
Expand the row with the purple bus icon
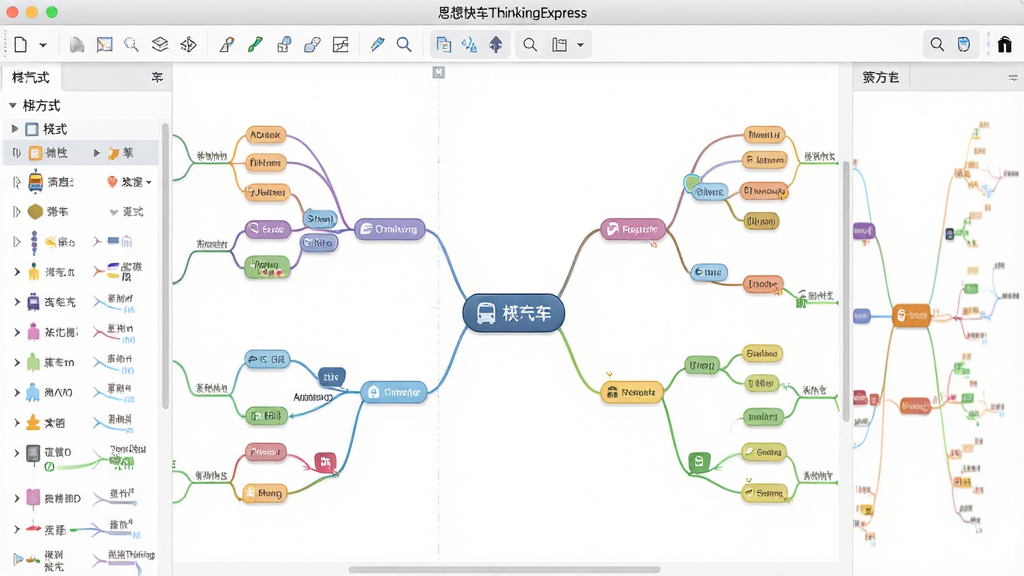pyautogui.click(x=18, y=302)
